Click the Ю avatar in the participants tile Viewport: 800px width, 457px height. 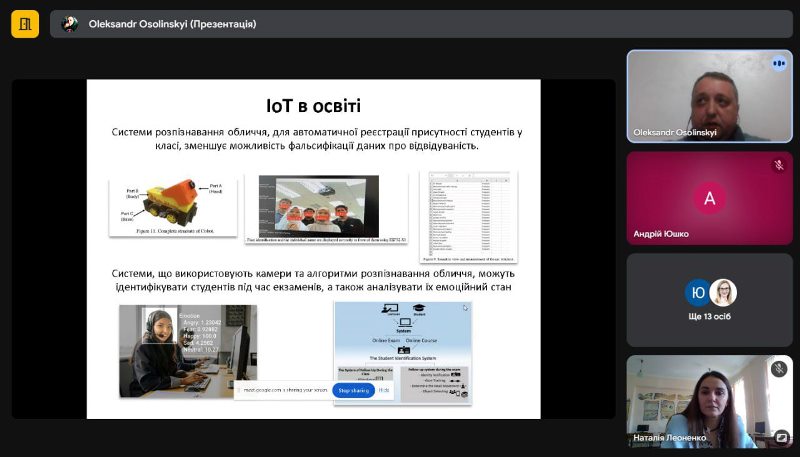pos(697,292)
